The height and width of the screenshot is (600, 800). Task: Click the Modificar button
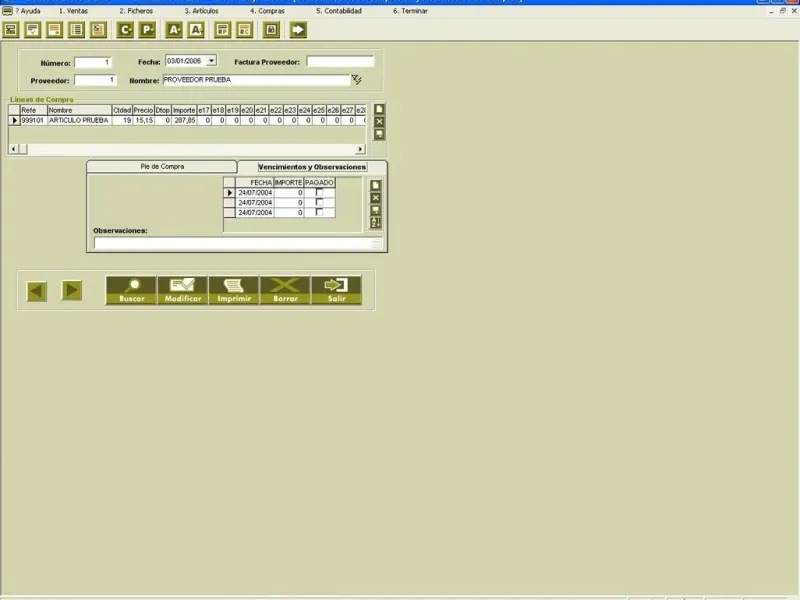coord(183,290)
